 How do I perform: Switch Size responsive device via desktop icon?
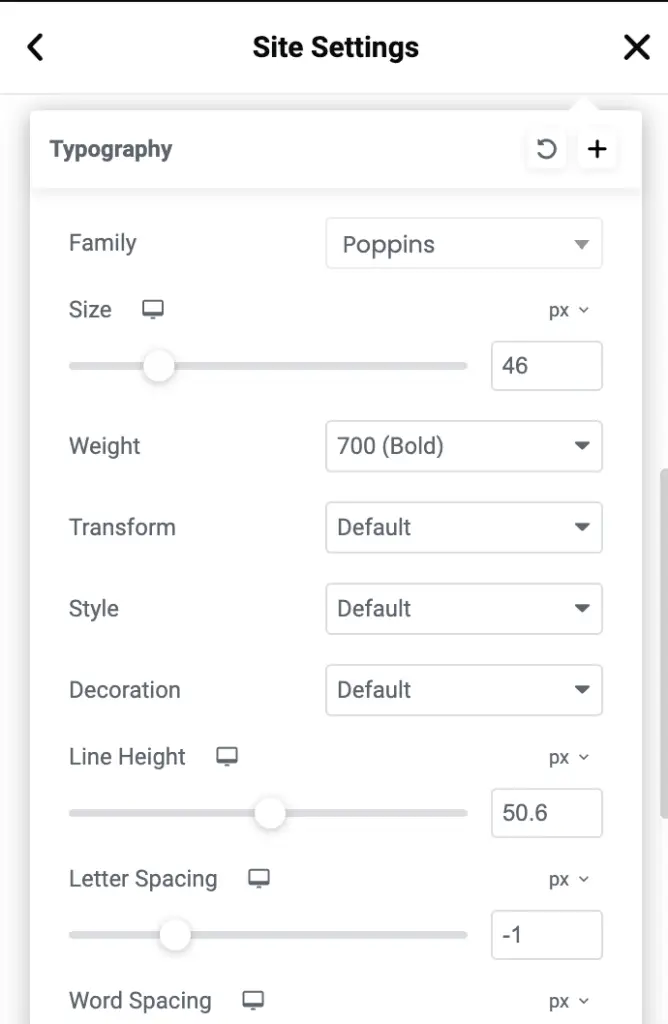coord(153,309)
